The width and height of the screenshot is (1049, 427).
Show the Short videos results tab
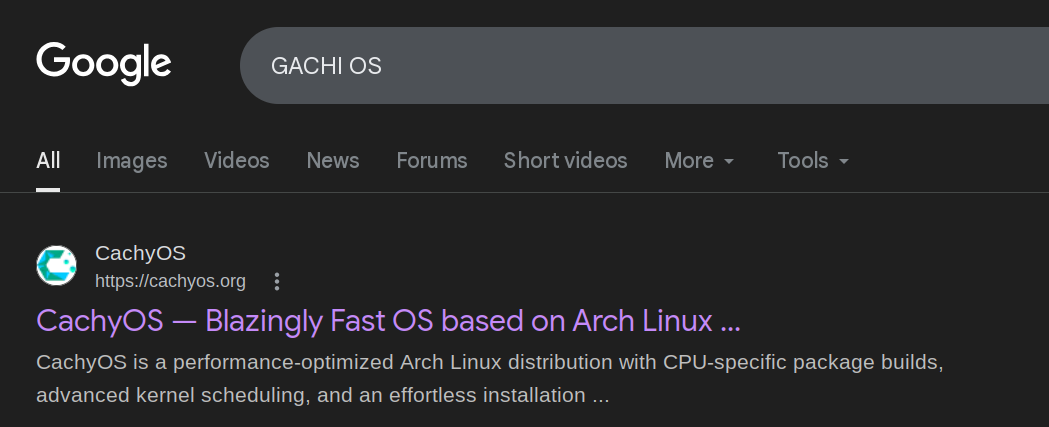click(x=565, y=161)
